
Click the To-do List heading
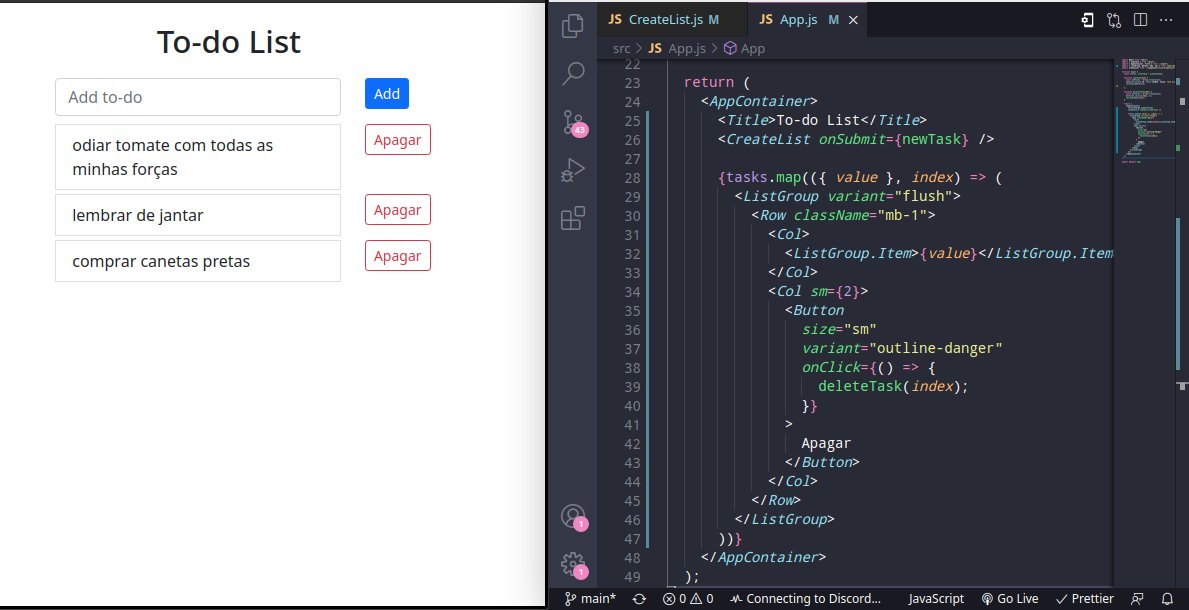point(228,42)
